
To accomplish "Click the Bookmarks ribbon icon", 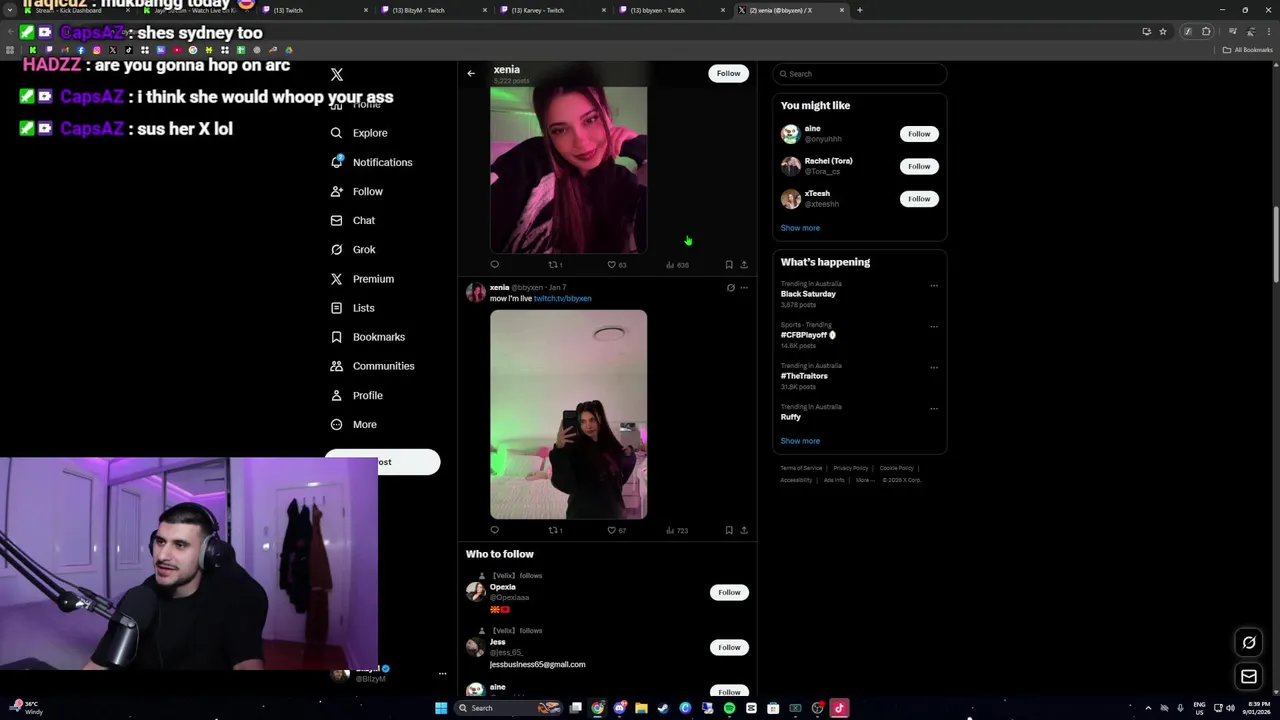I will [x=336, y=337].
